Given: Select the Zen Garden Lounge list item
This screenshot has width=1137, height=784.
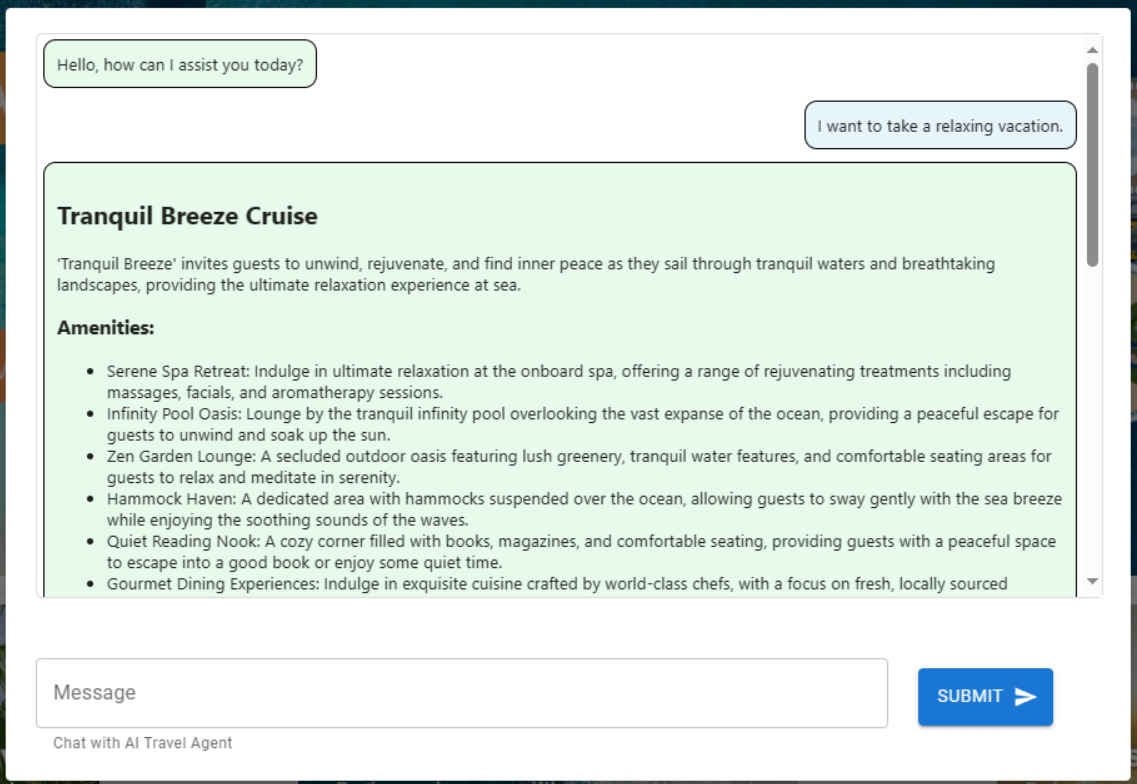Looking at the screenshot, I should click(x=579, y=466).
